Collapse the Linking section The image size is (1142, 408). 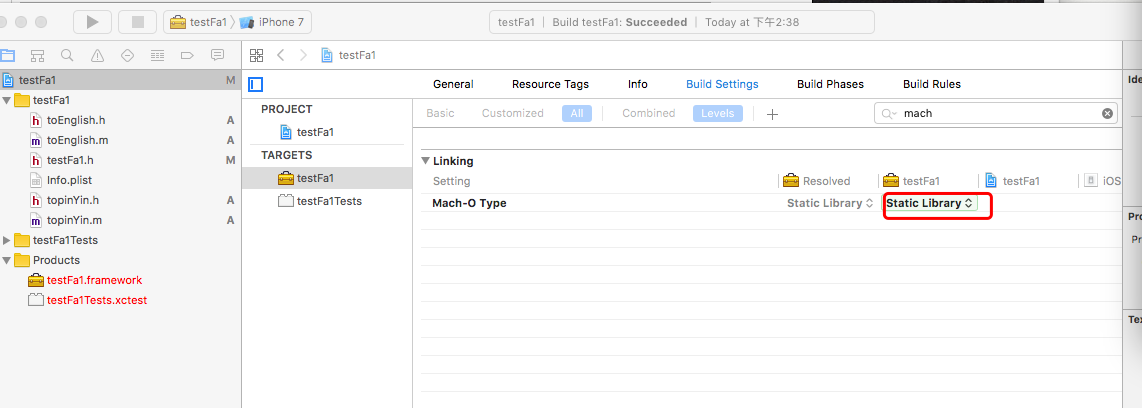click(425, 161)
